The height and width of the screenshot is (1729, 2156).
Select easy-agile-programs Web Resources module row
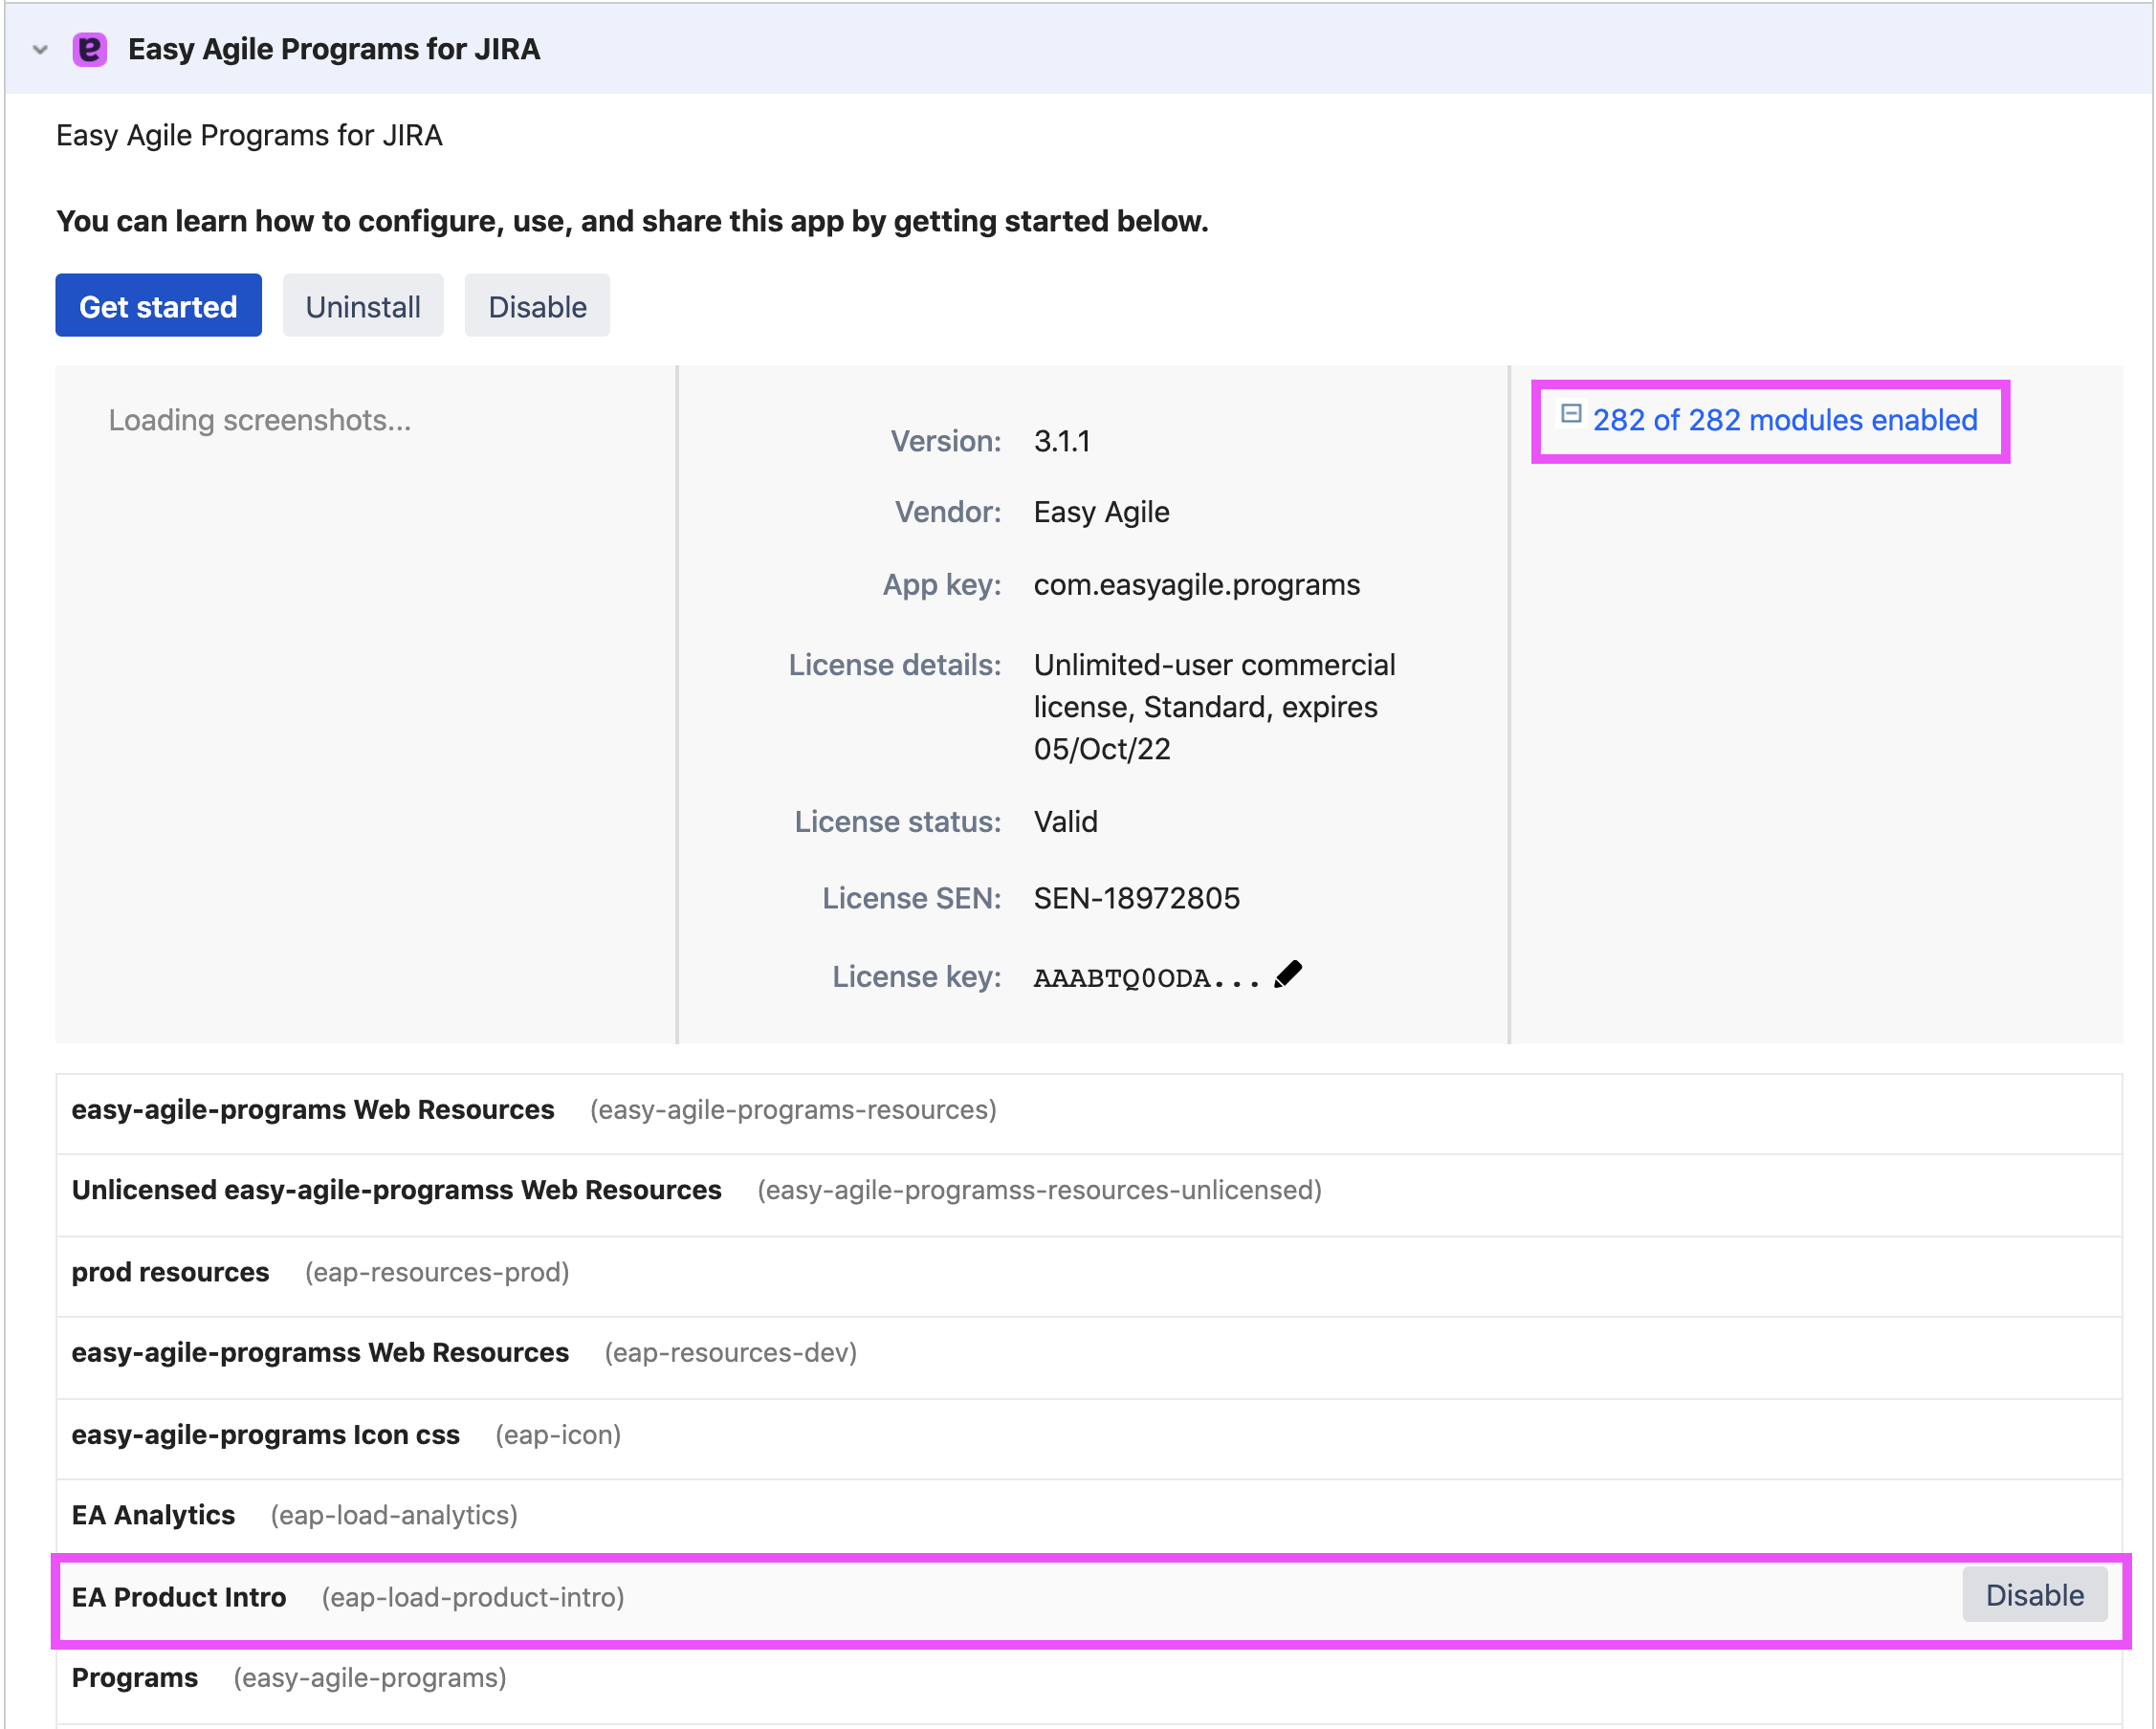tap(313, 1110)
